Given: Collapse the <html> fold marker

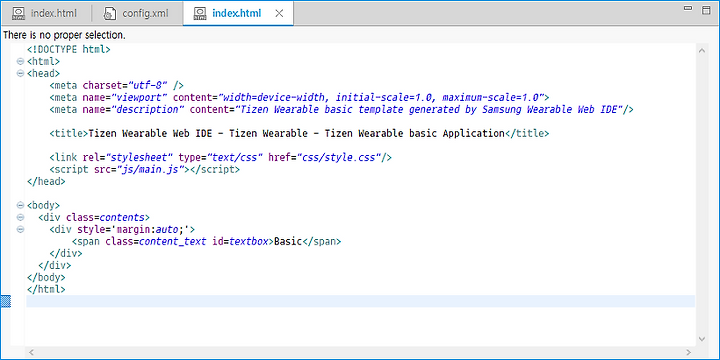Looking at the screenshot, I should tap(20, 61).
